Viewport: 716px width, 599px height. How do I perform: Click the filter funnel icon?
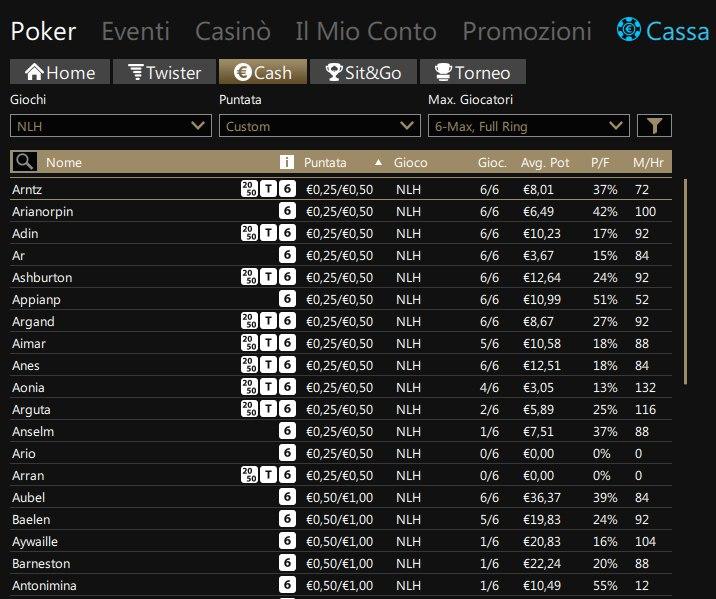(x=654, y=126)
